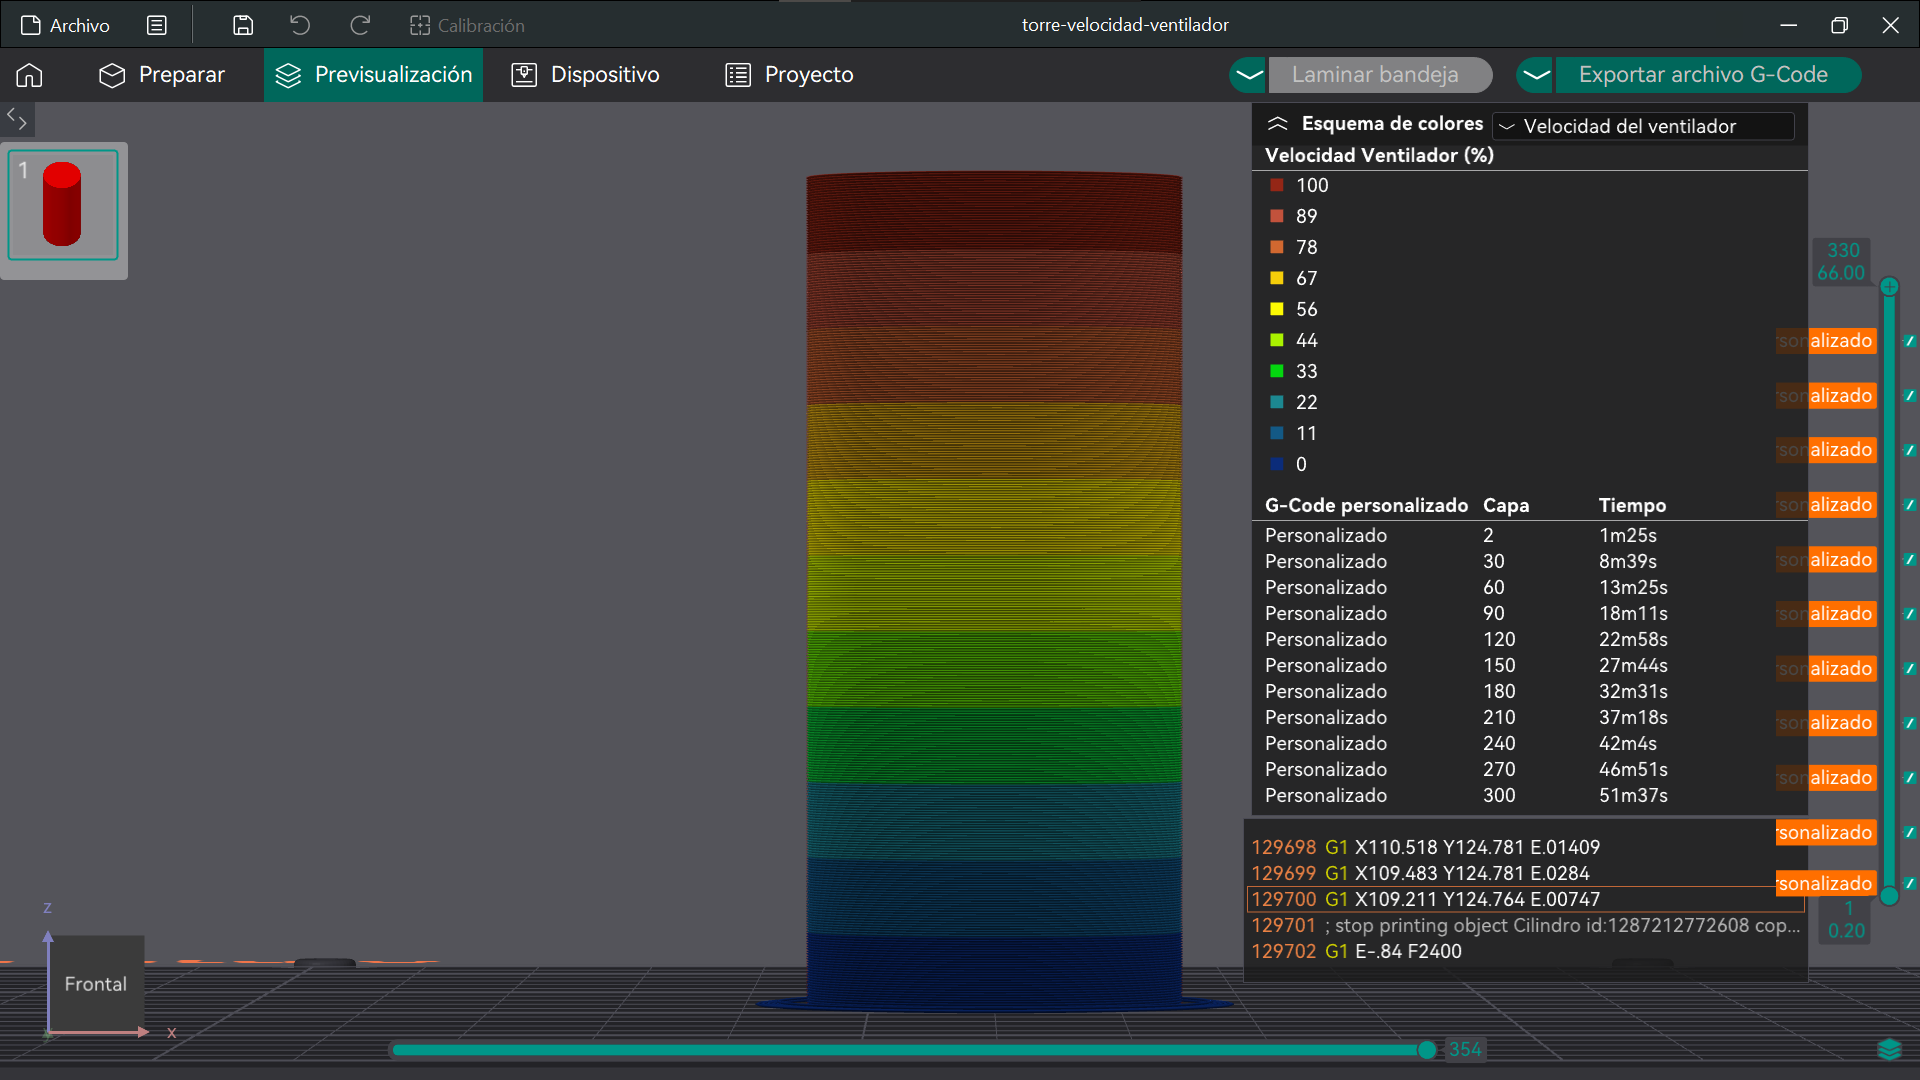Screen dimensions: 1920x1080
Task: Select the Previsualización tab
Action: (374, 75)
